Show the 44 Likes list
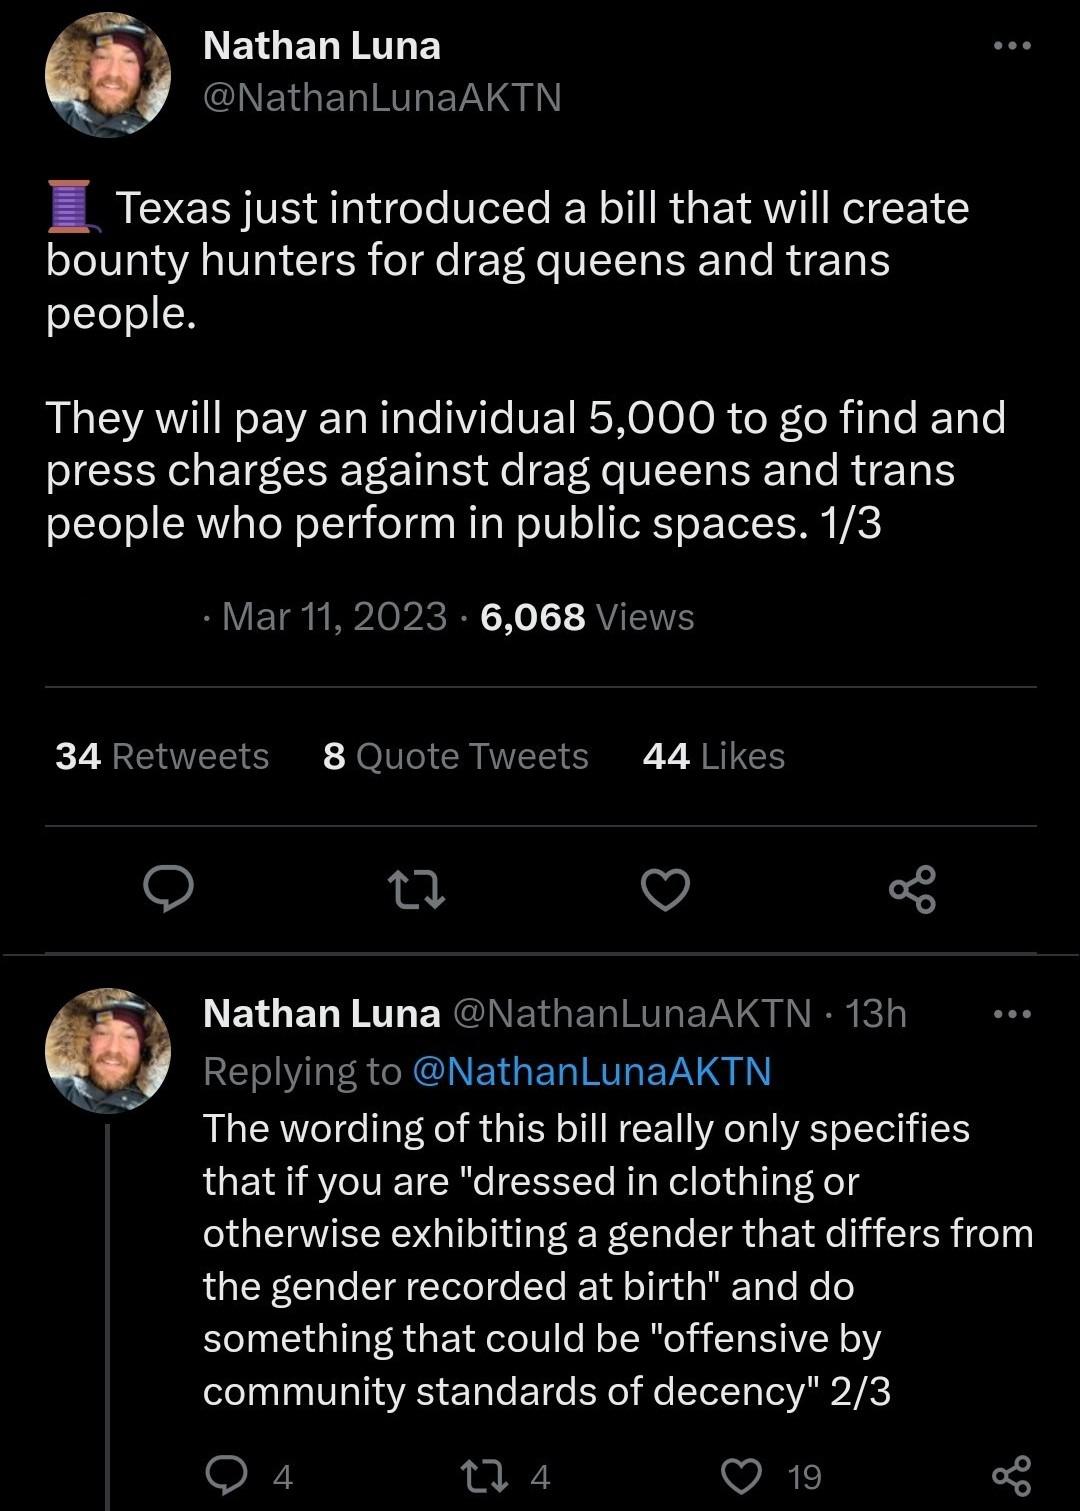Viewport: 1080px width, 1511px height. point(714,756)
